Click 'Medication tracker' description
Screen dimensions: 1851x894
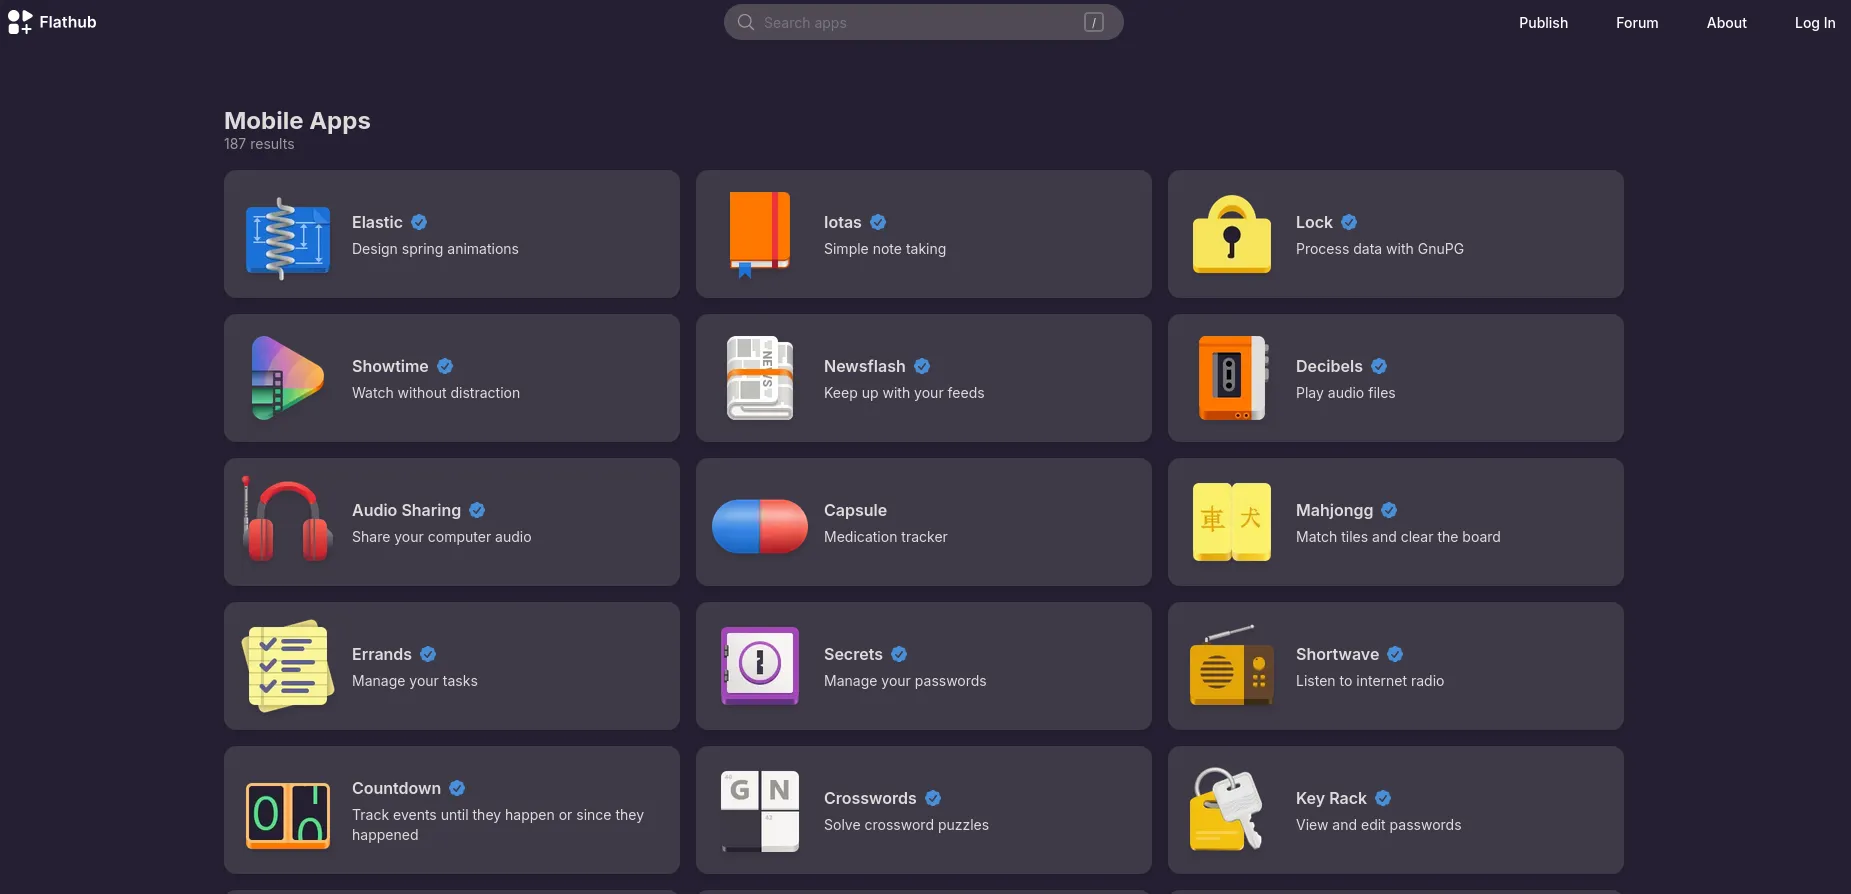[886, 537]
